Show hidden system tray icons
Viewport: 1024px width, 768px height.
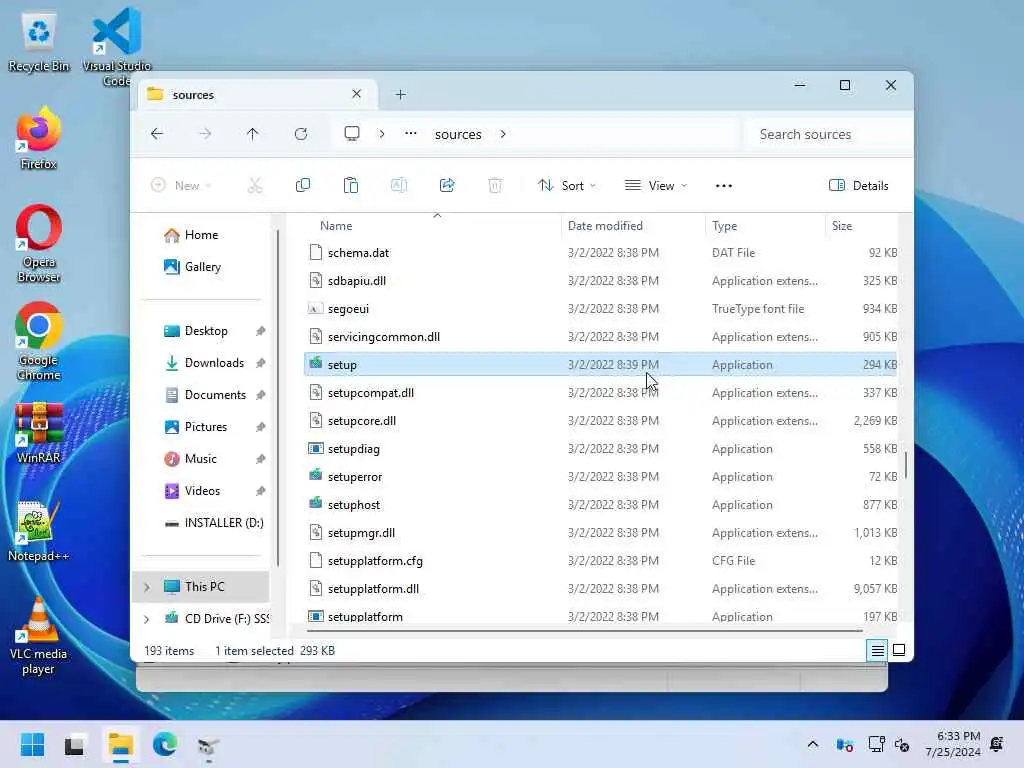(813, 744)
